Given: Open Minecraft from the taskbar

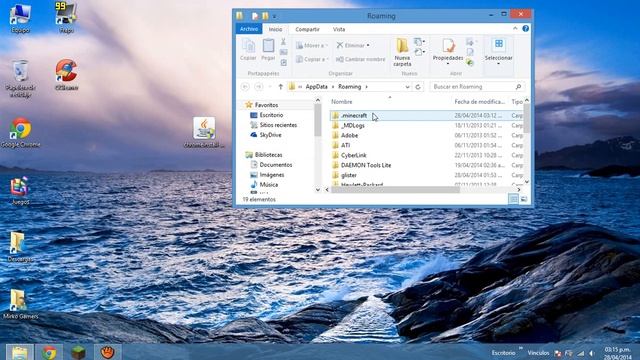Looking at the screenshot, I should click(78, 352).
